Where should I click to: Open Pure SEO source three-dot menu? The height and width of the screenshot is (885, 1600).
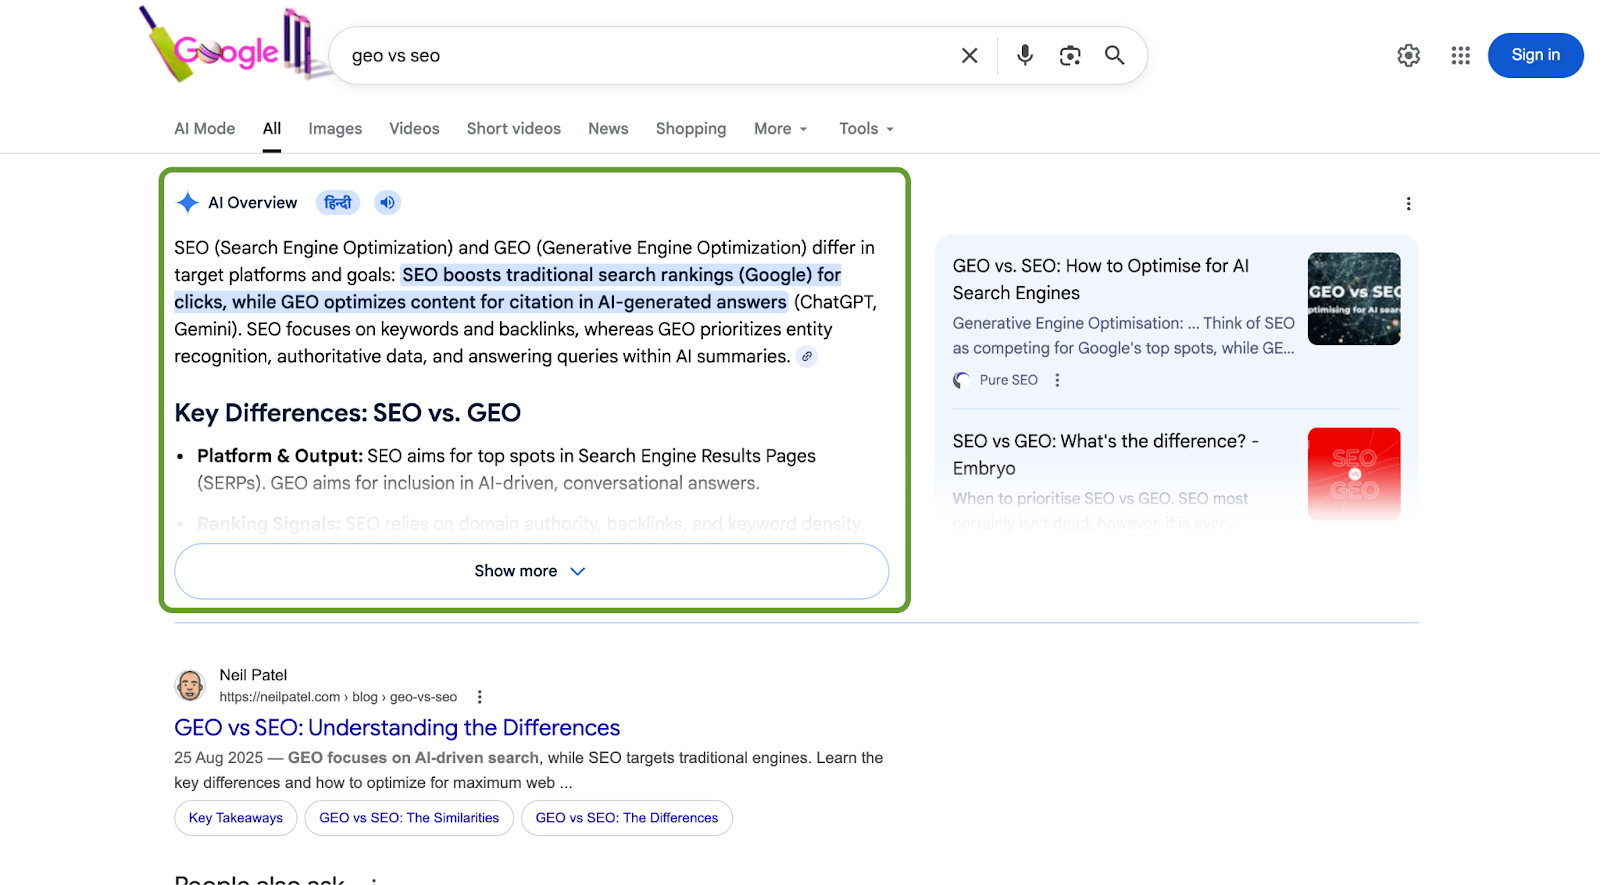coord(1057,380)
